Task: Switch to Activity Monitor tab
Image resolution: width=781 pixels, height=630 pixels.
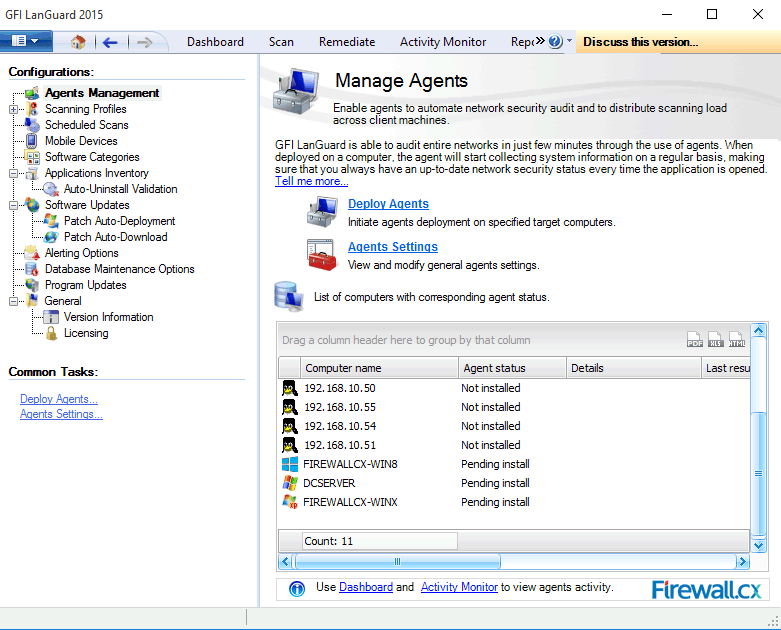Action: pyautogui.click(x=443, y=42)
